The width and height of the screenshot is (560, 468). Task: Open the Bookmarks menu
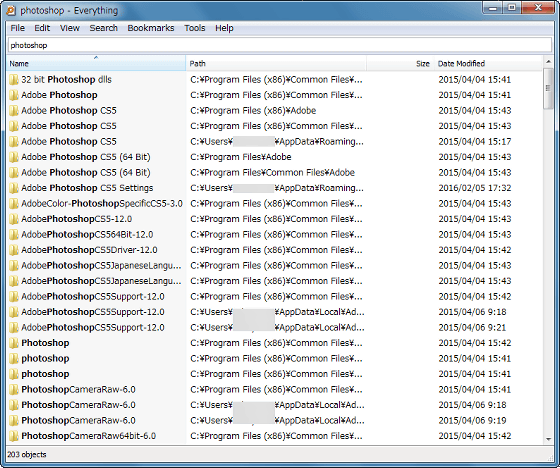[151, 28]
